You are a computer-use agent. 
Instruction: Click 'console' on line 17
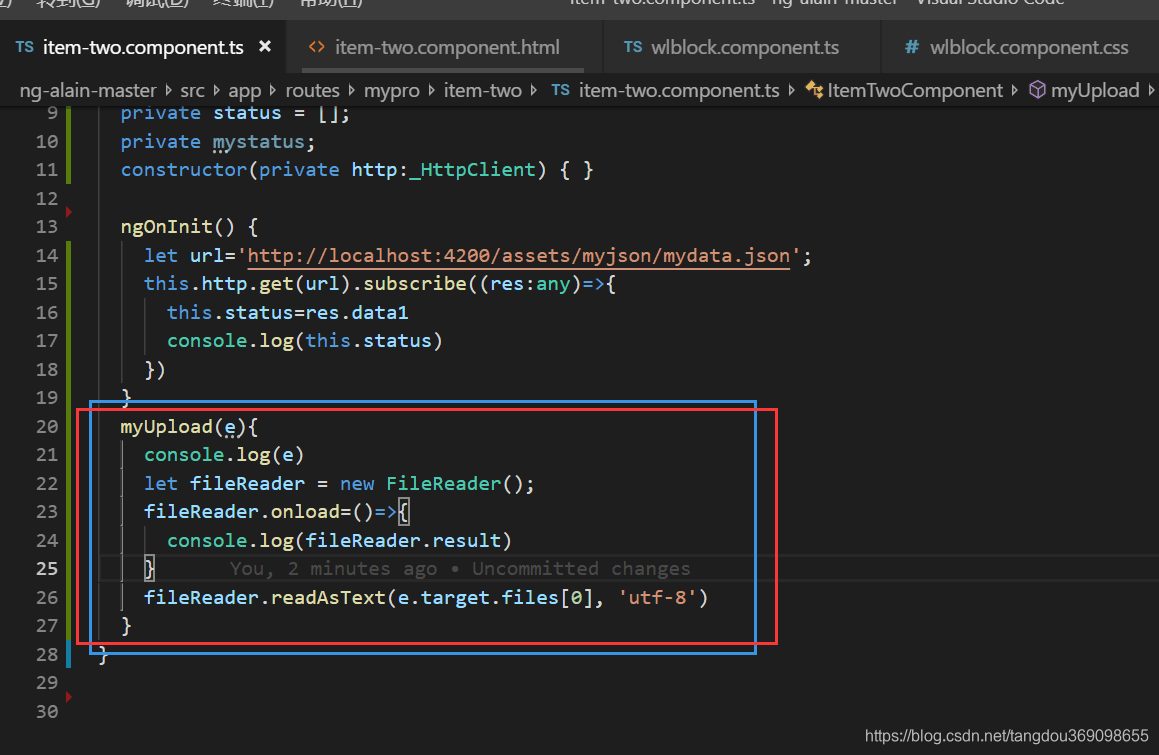[x=207, y=340]
